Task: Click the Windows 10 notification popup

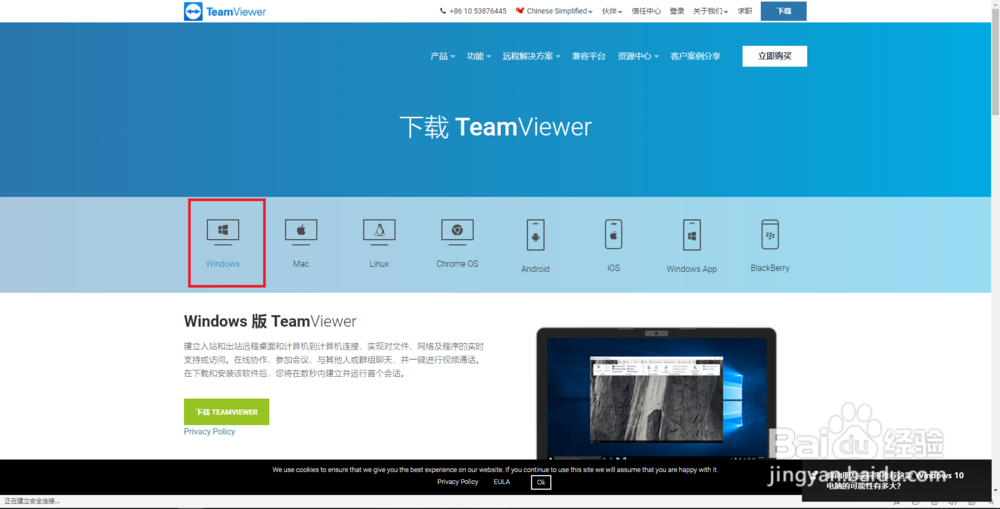Action: coord(896,480)
